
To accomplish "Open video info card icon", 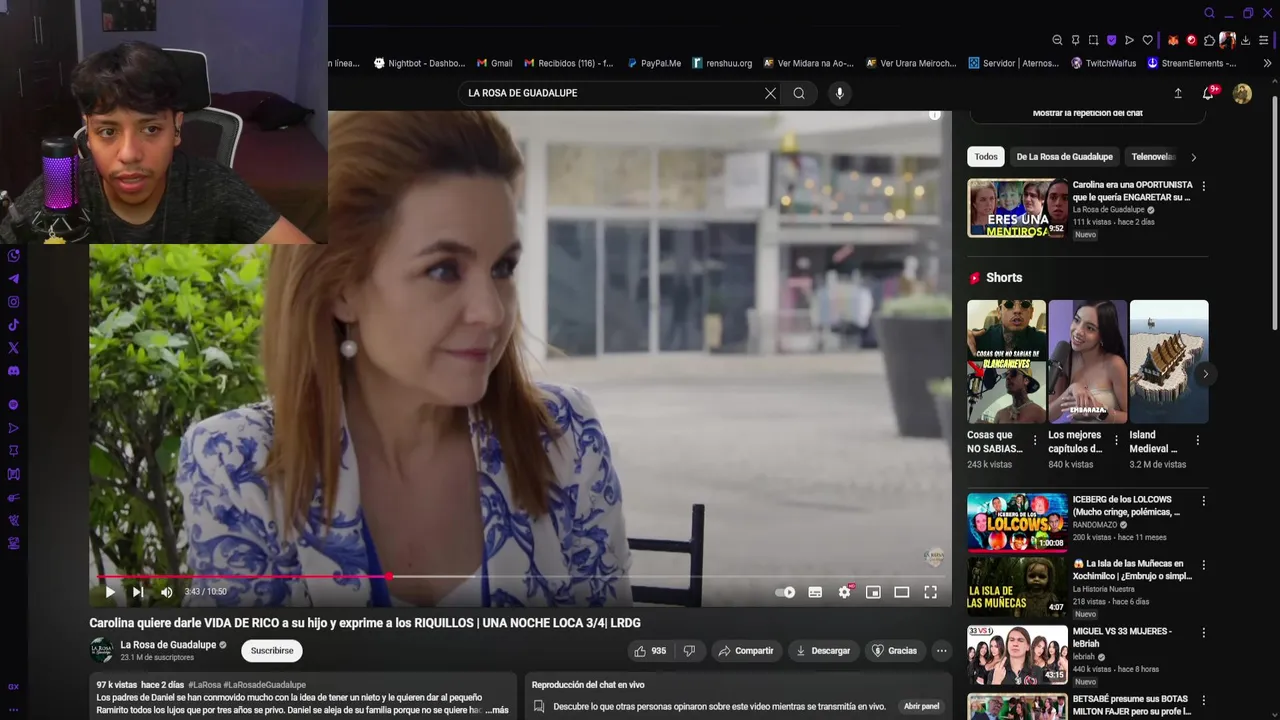I will 934,115.
